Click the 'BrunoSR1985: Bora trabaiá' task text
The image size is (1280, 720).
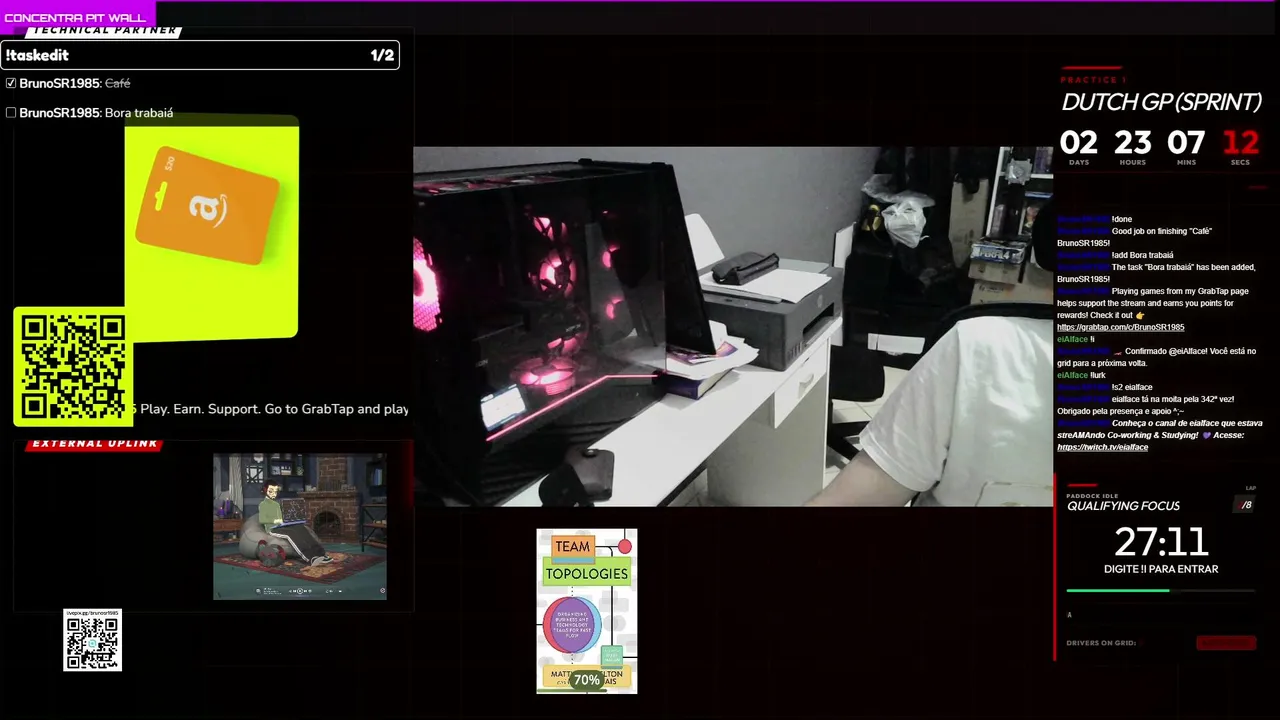96,113
